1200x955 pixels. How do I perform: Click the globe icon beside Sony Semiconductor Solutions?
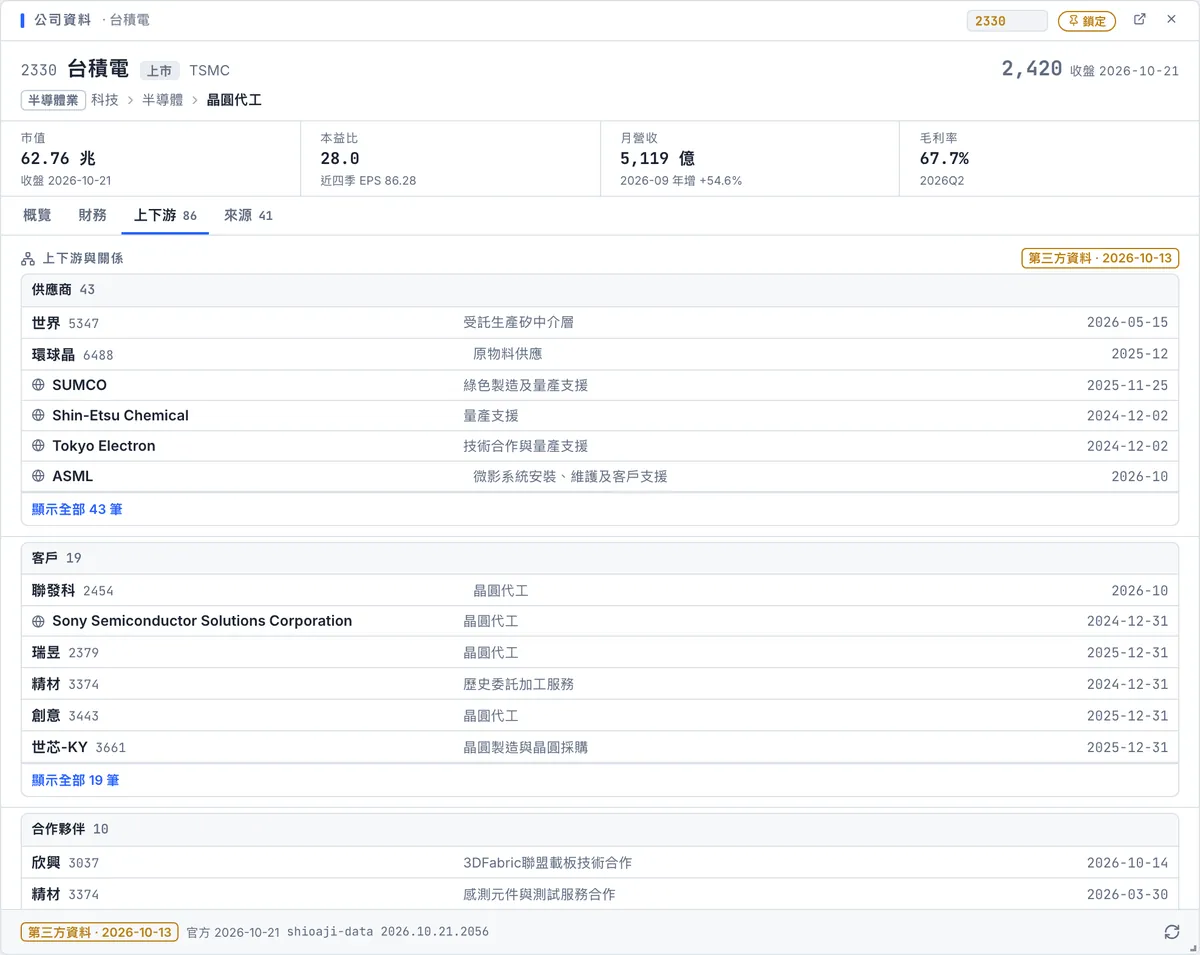click(39, 621)
